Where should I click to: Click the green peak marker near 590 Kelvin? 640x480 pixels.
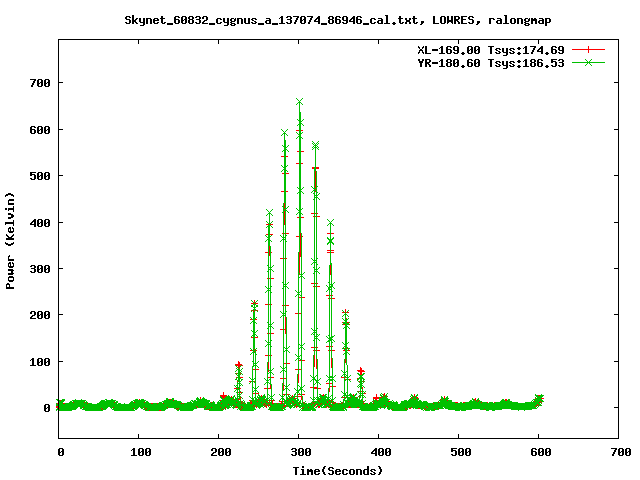(x=284, y=133)
